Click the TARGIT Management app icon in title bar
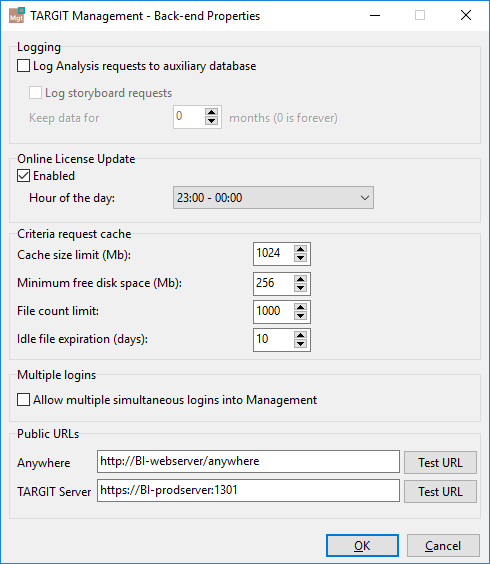 tap(17, 15)
